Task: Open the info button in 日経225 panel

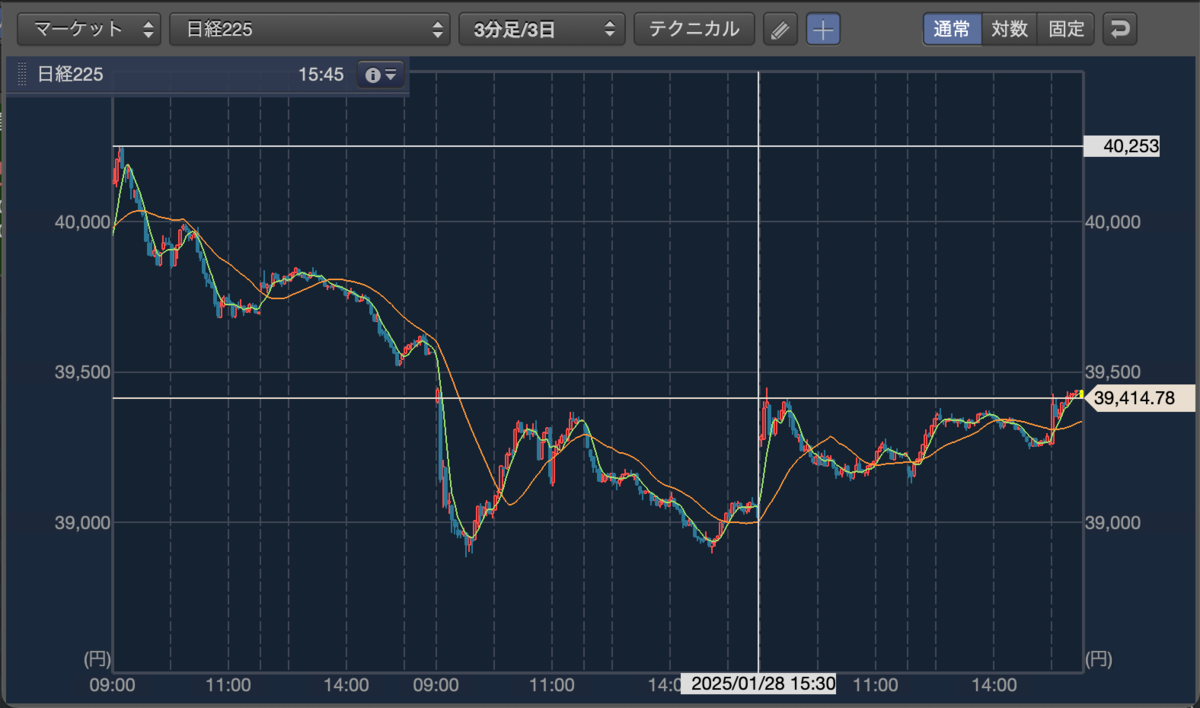Action: pos(381,75)
